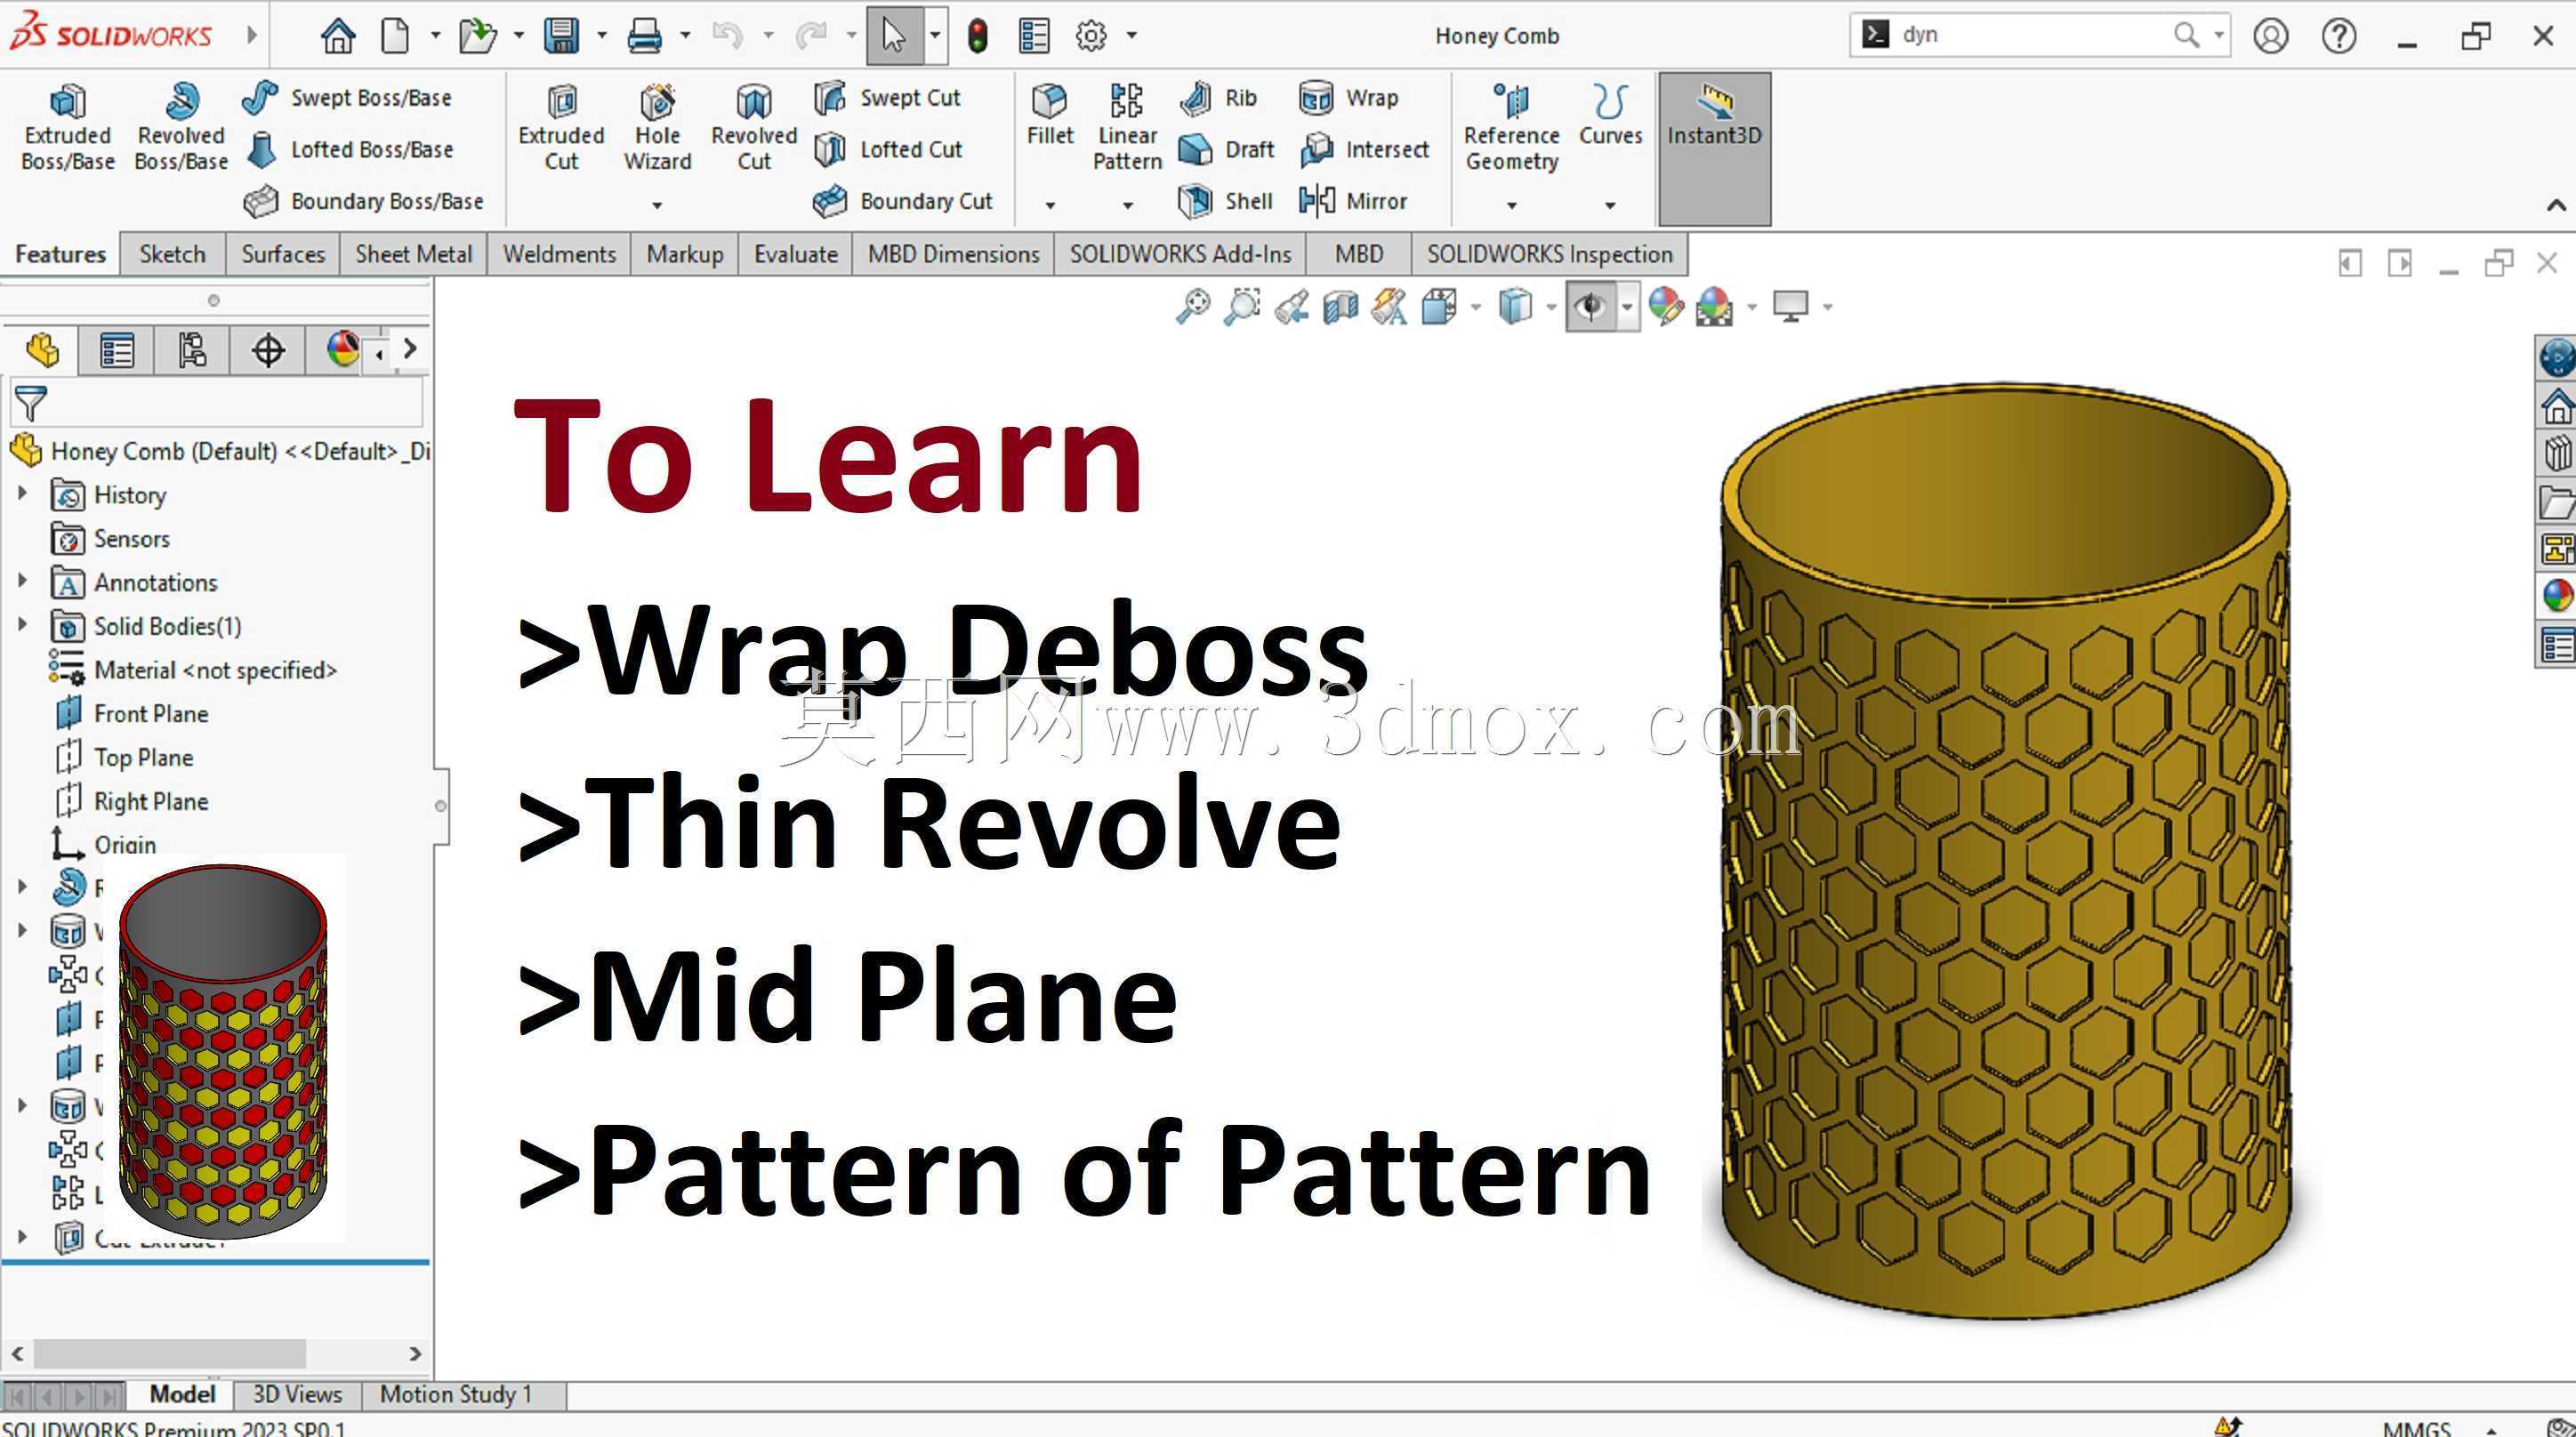Open the Wrap feature
This screenshot has width=2576, height=1437.
(x=1348, y=97)
